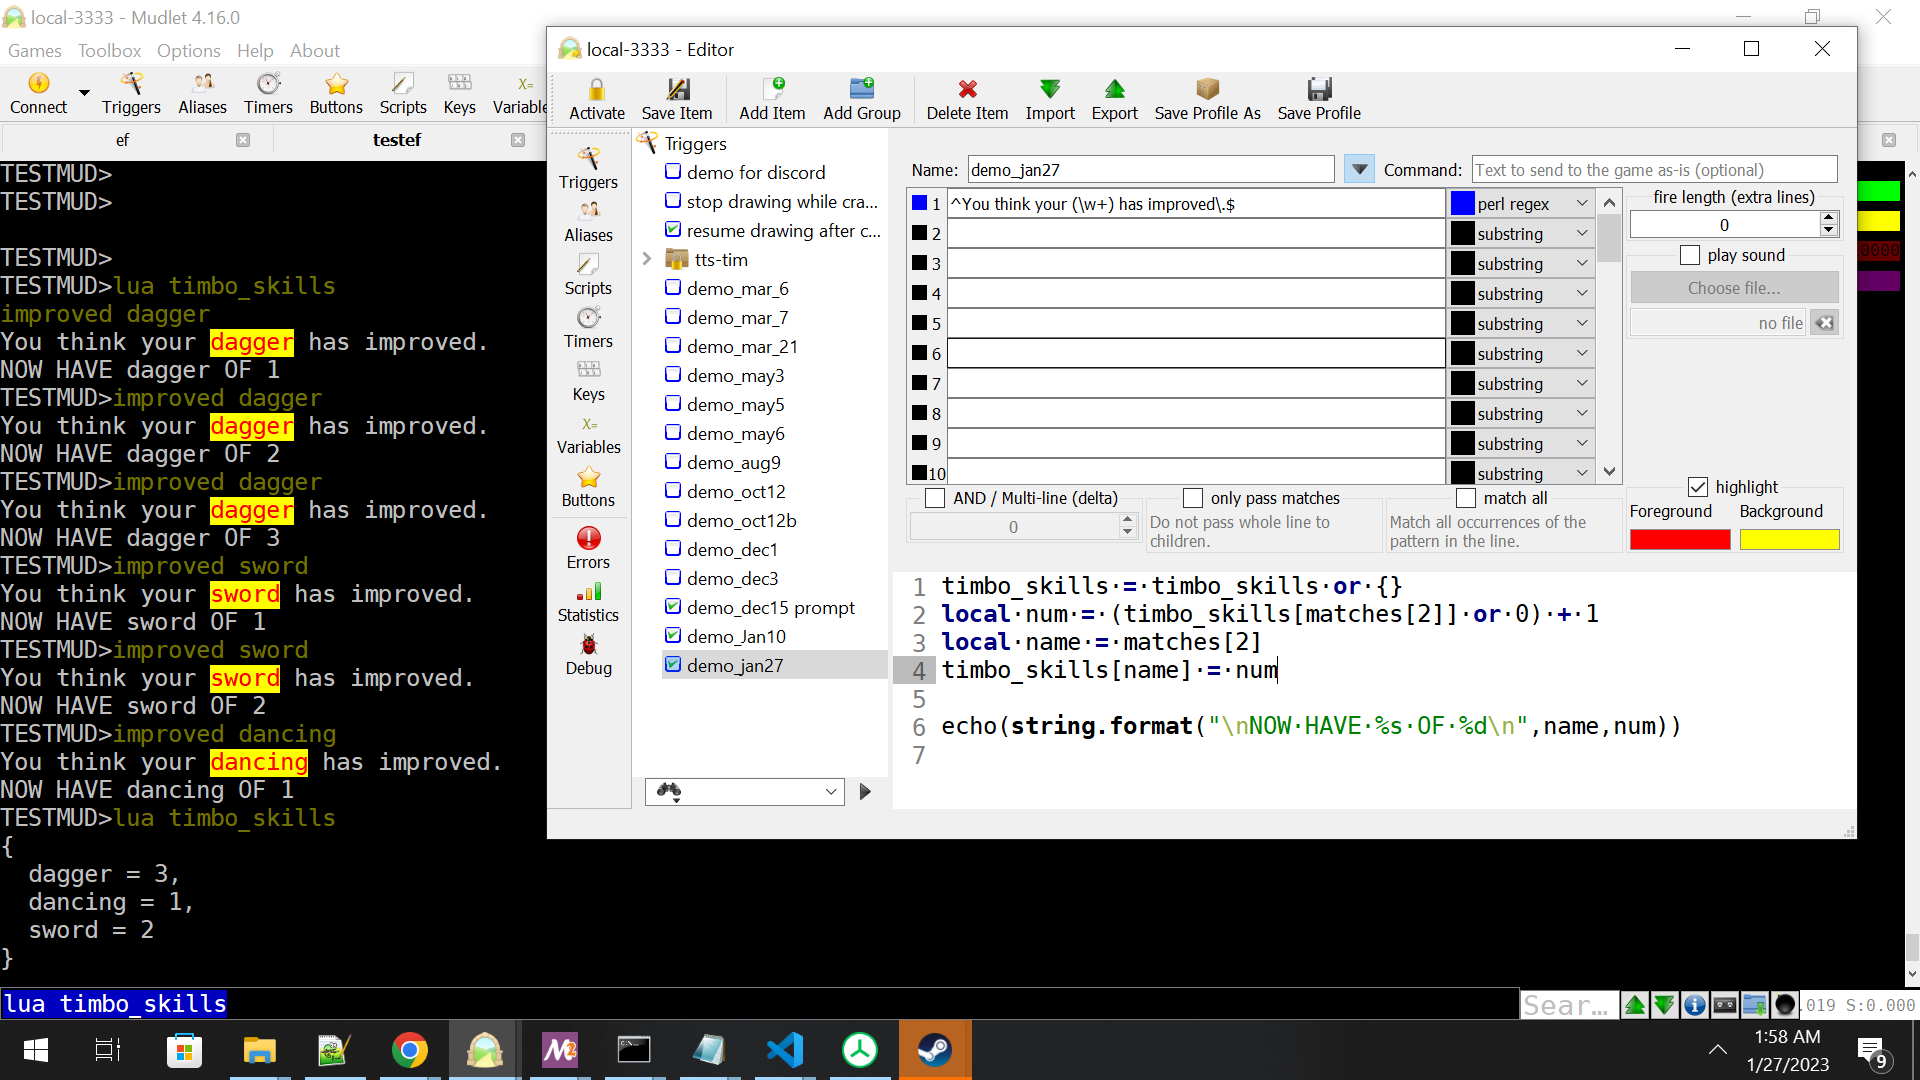
Task: Open Toolbox menu
Action: [109, 51]
